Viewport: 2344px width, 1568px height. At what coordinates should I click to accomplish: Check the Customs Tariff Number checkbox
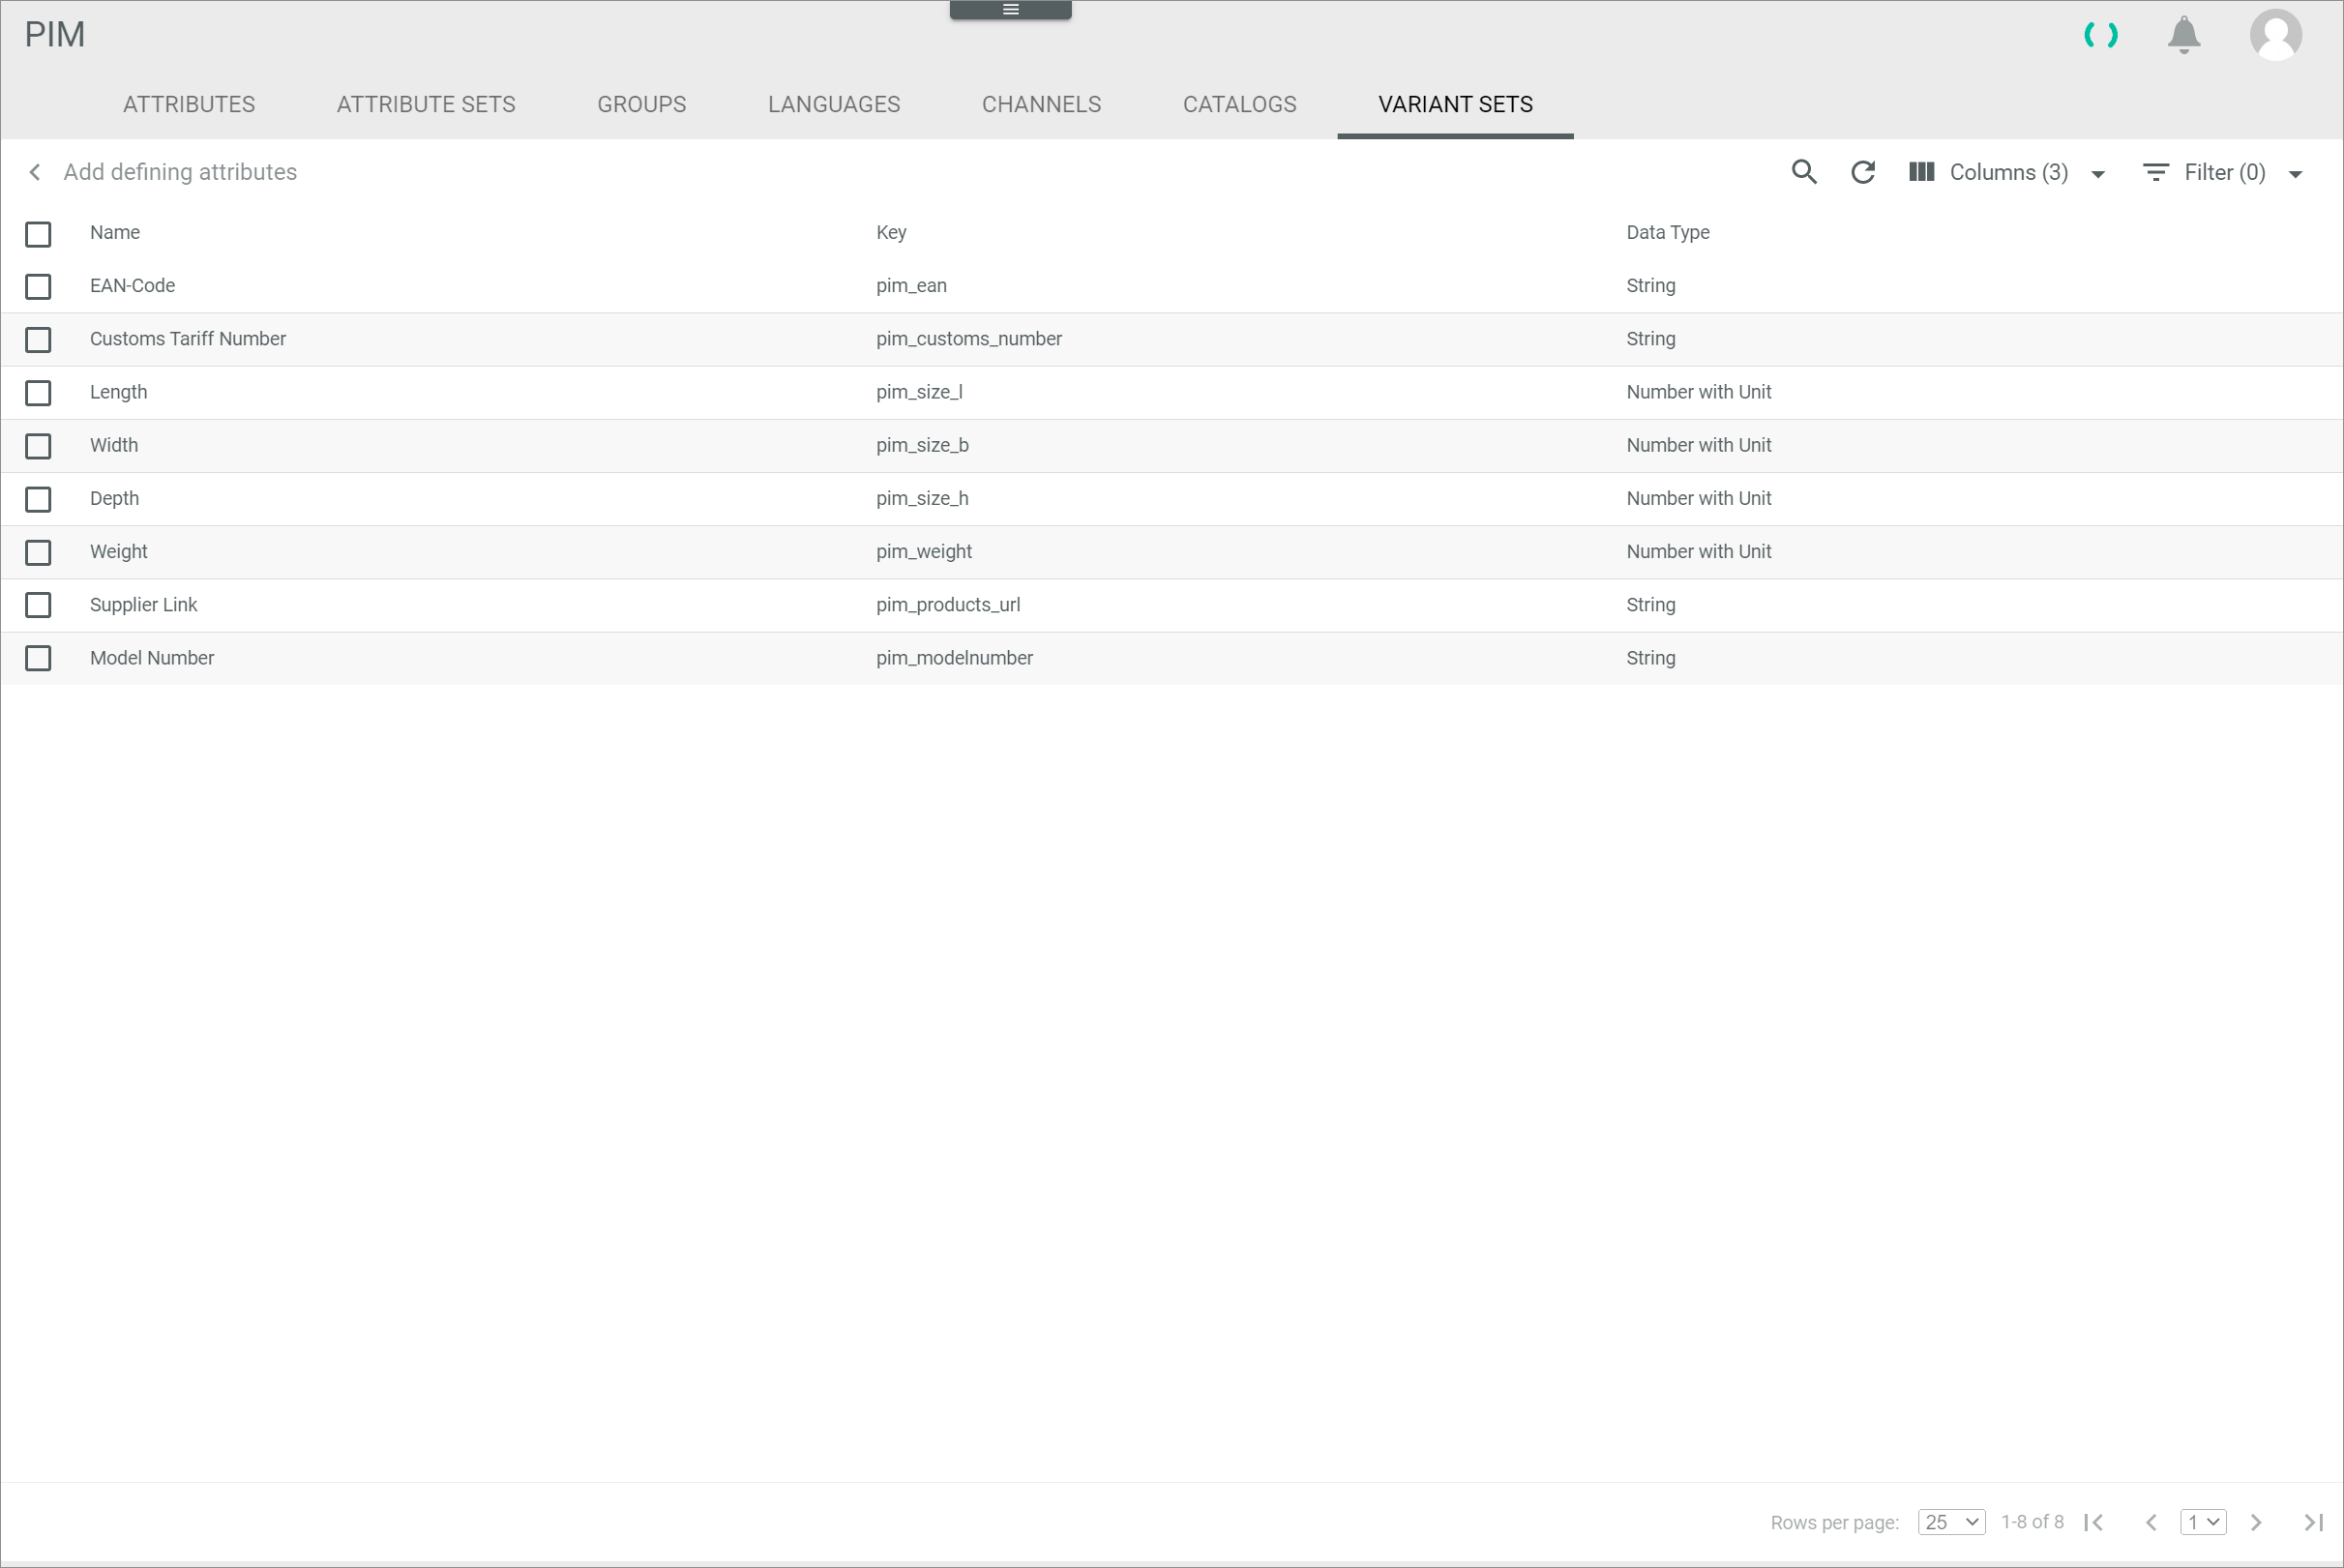(38, 340)
